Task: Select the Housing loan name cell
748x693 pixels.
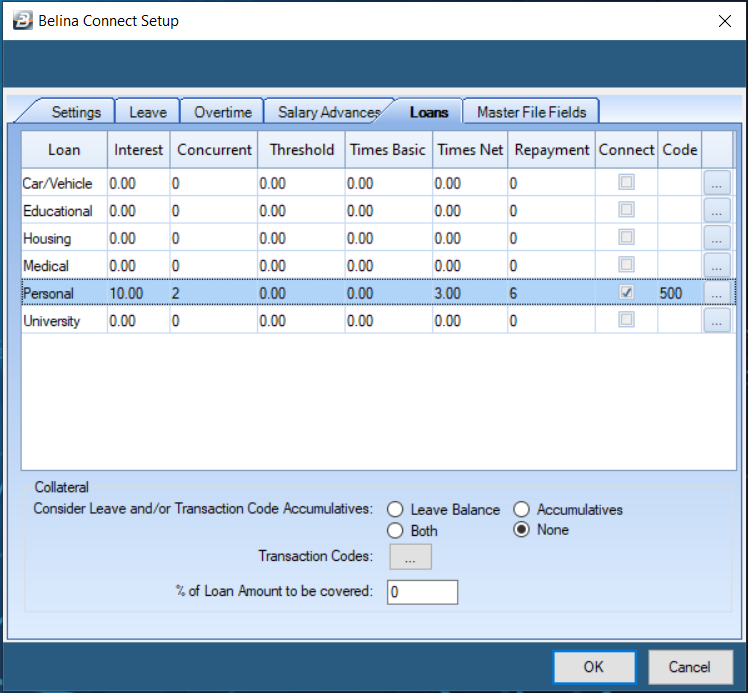Action: (64, 238)
